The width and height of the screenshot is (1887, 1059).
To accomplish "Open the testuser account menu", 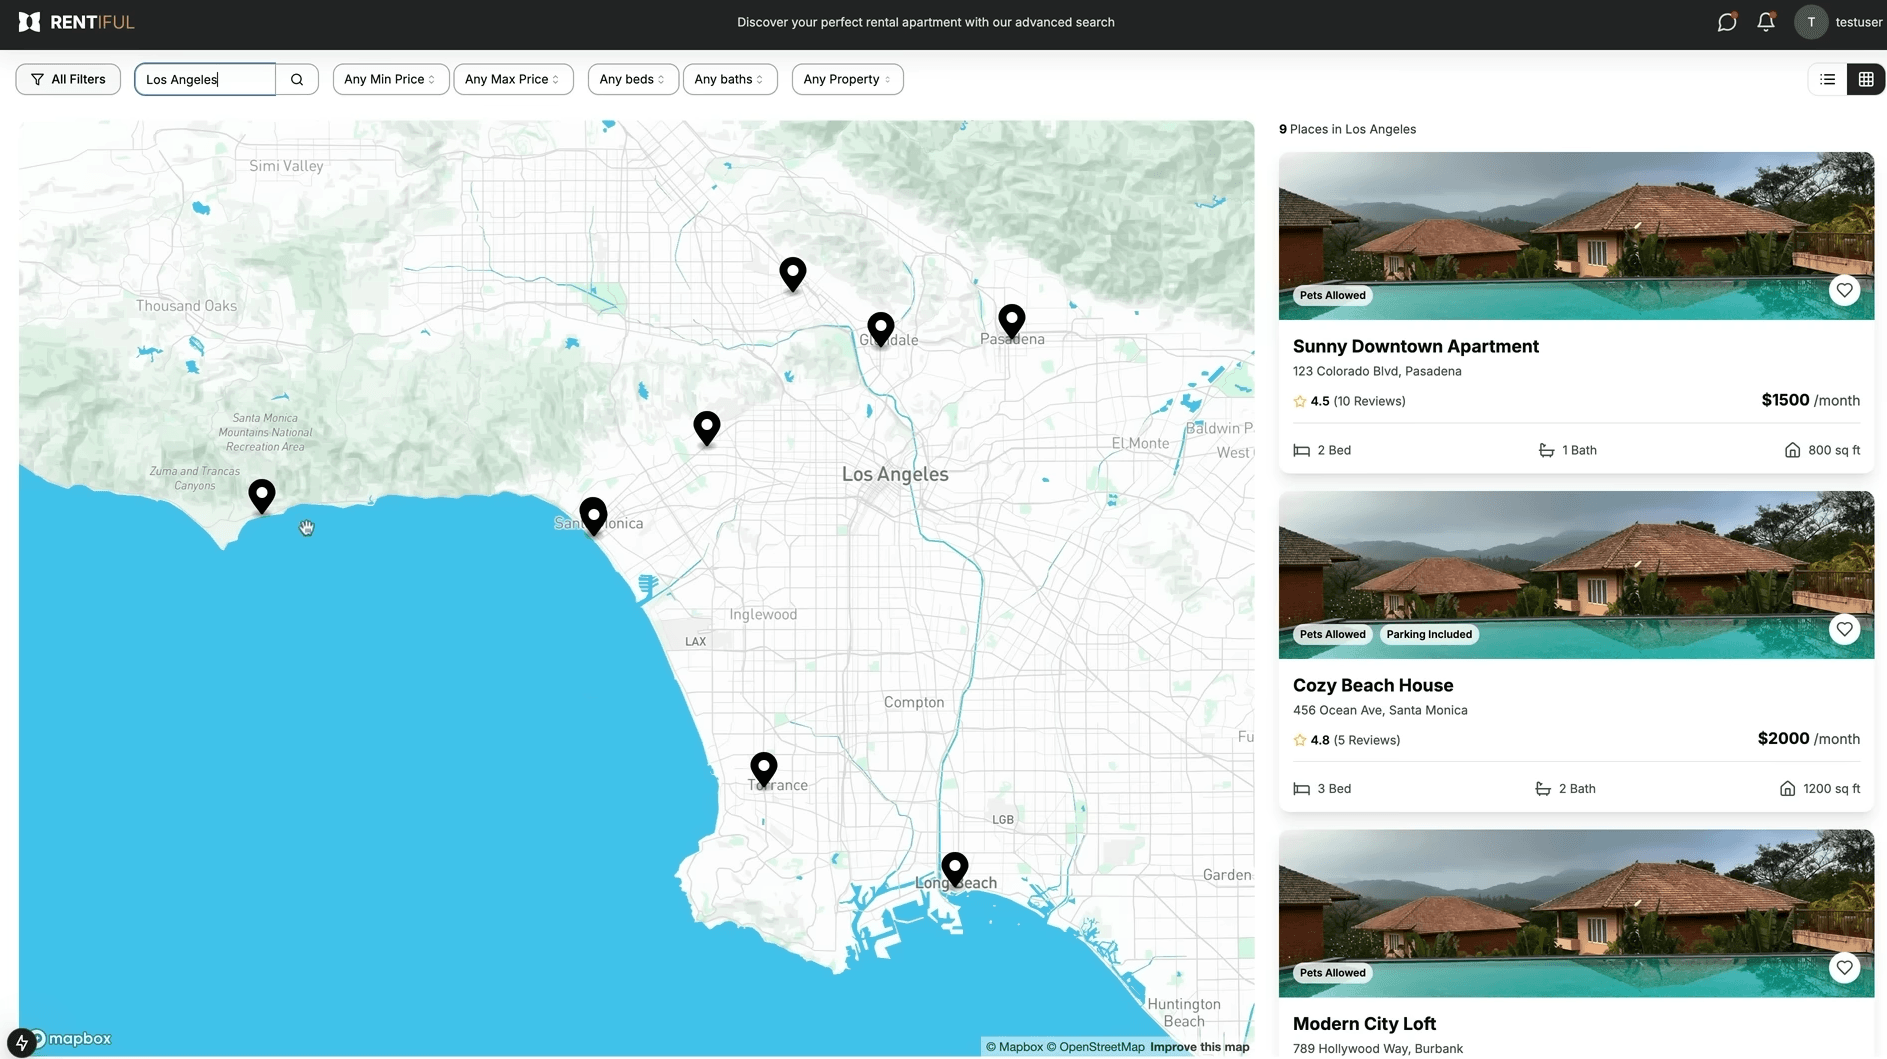I will point(1838,22).
